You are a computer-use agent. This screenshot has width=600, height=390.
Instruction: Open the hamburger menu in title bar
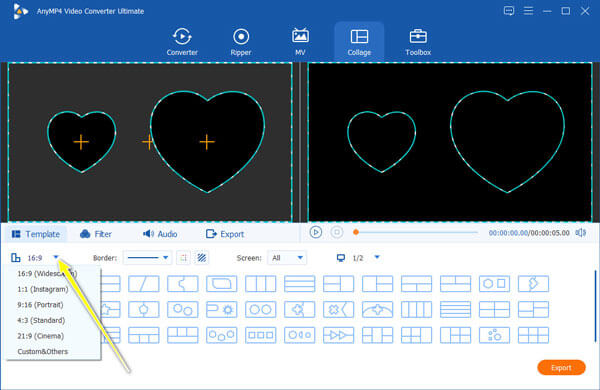[x=528, y=11]
